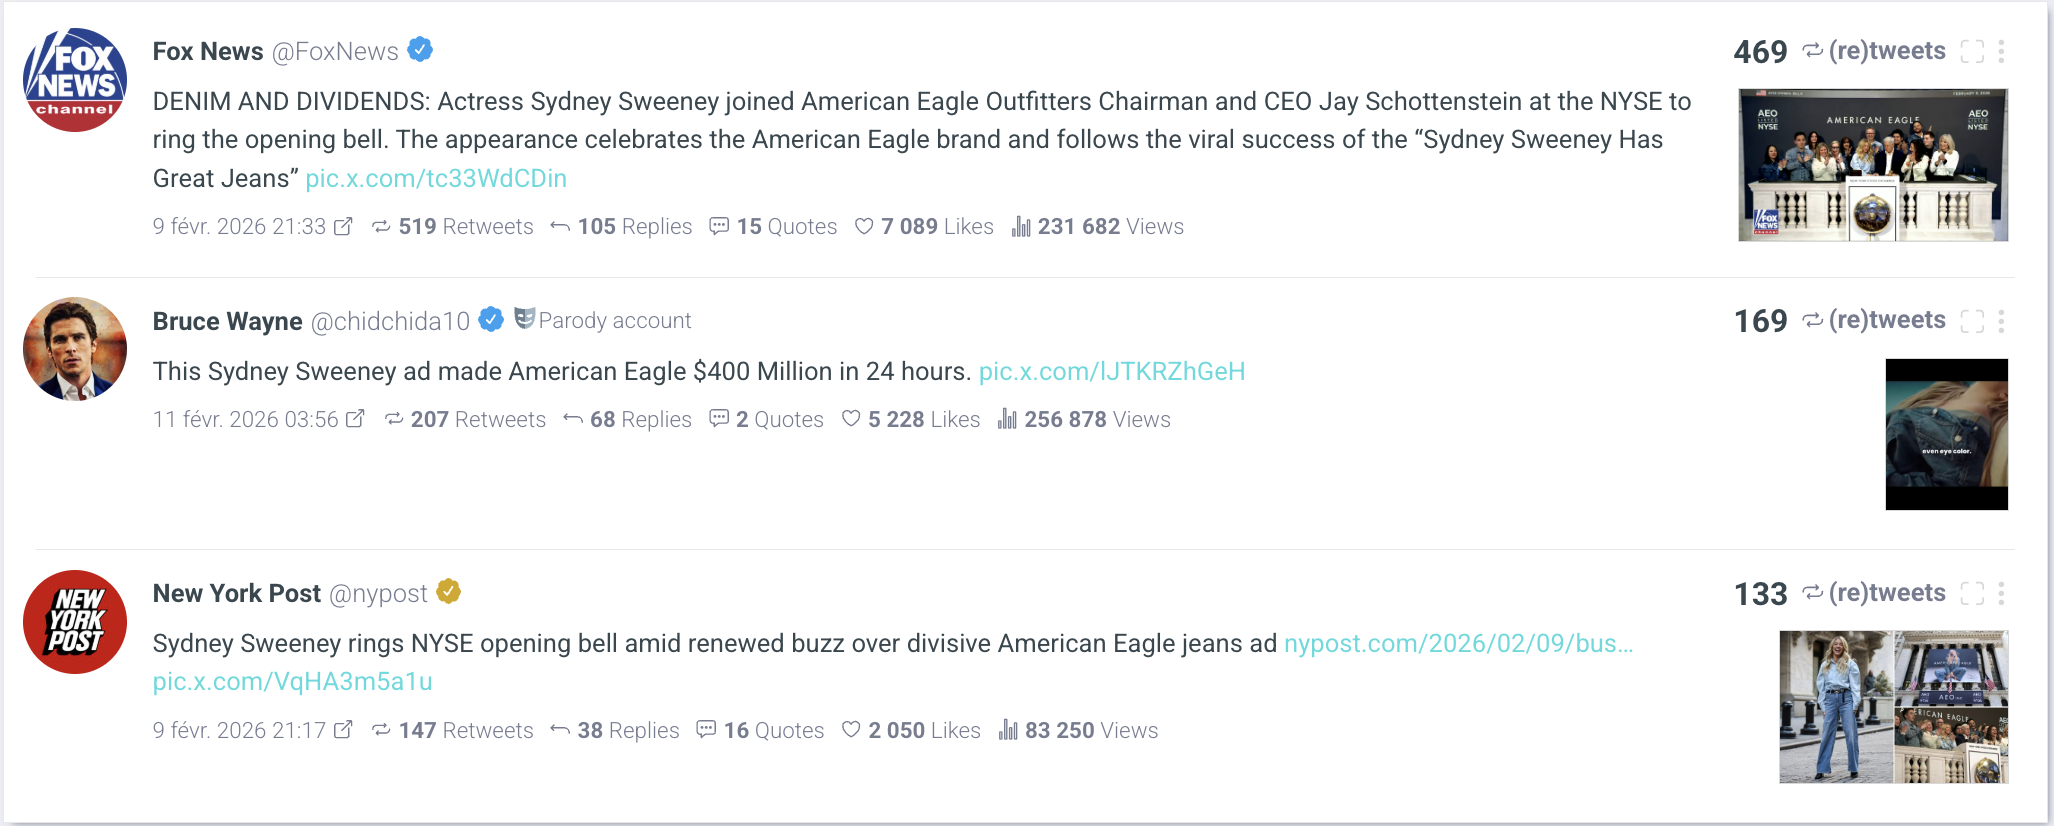View the NYSE bell ceremony thumbnail
Screen dimensions: 2054x826
[x=1873, y=165]
